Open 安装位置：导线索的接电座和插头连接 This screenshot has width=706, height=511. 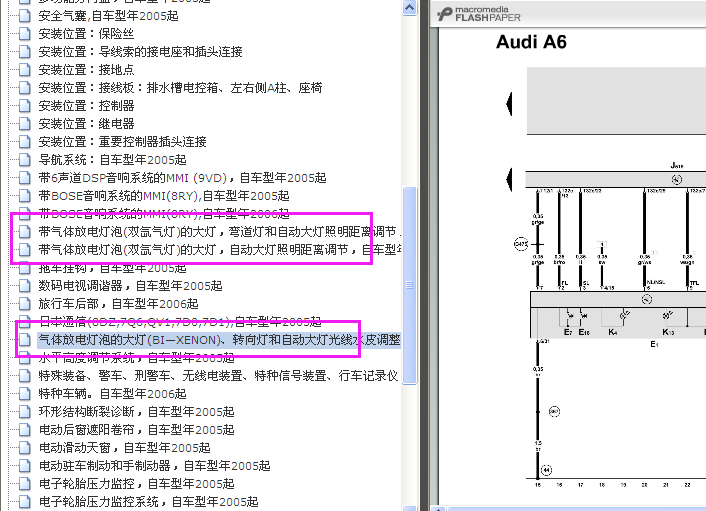[x=140, y=52]
